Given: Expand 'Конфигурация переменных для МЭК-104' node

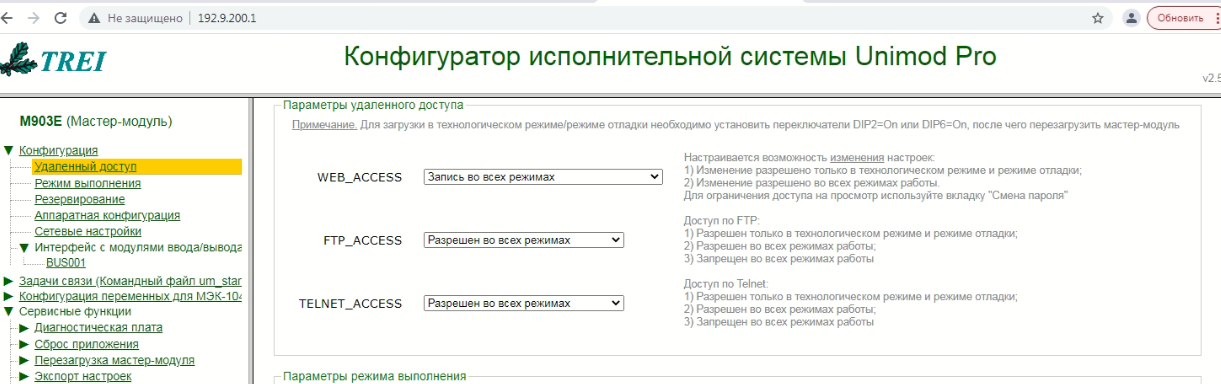Looking at the screenshot, I should coord(9,295).
